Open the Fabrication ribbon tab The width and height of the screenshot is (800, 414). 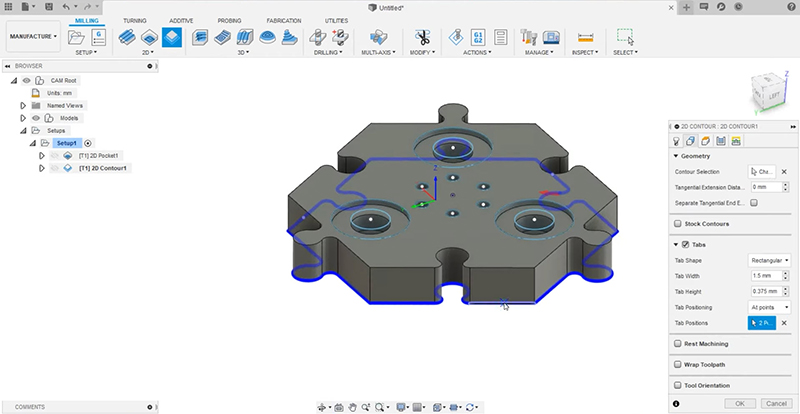(286, 20)
